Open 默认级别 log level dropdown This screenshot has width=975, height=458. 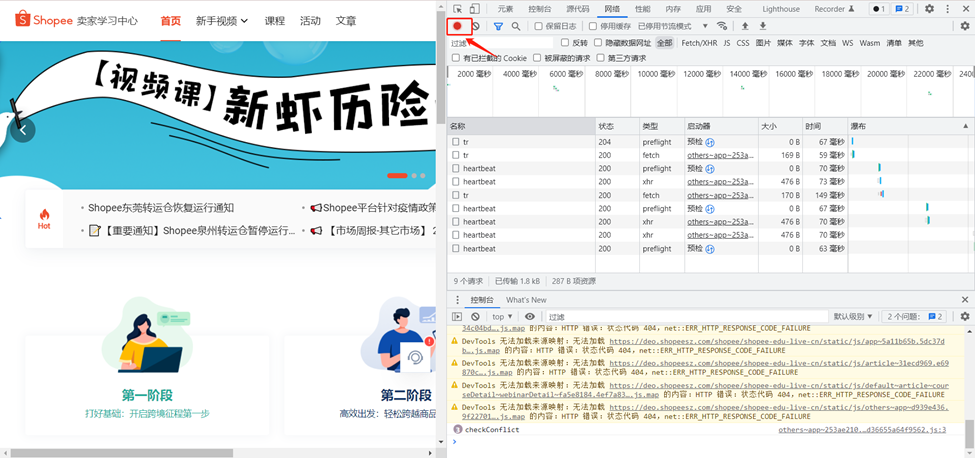coord(853,316)
